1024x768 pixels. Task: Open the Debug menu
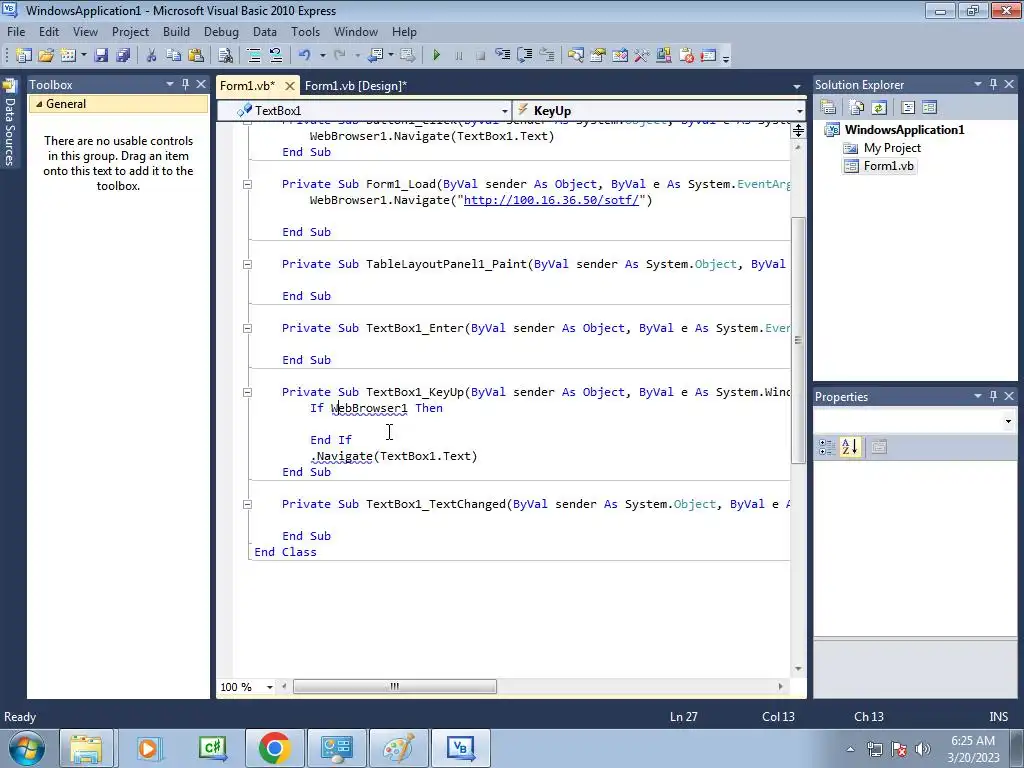coord(221,31)
